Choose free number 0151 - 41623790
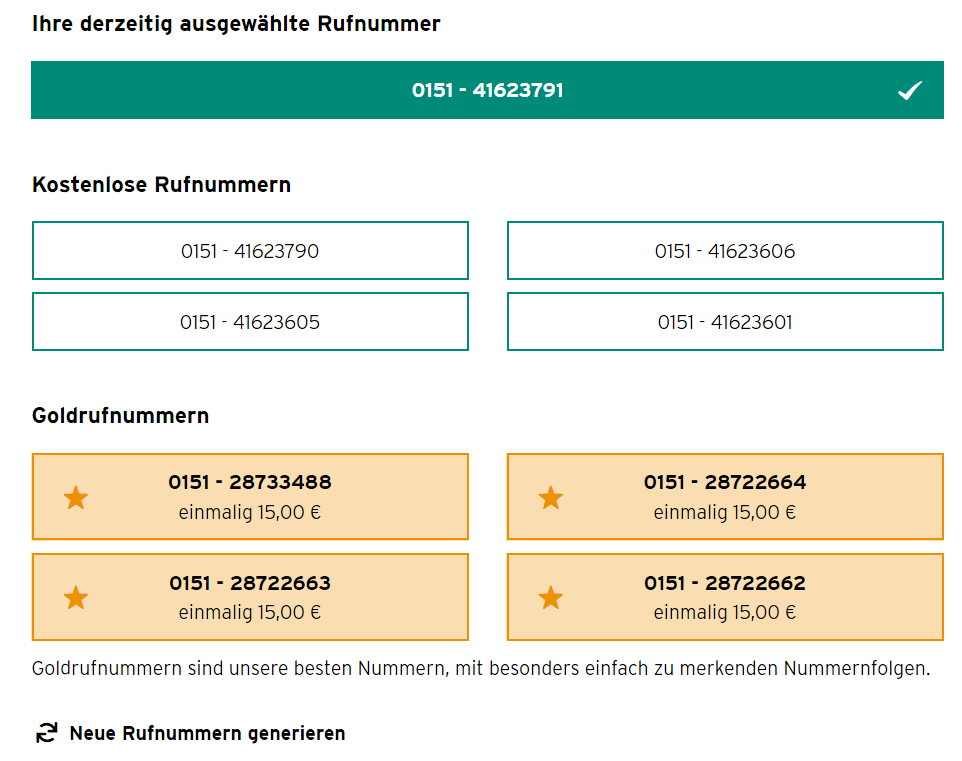The height and width of the screenshot is (761, 962). (250, 250)
